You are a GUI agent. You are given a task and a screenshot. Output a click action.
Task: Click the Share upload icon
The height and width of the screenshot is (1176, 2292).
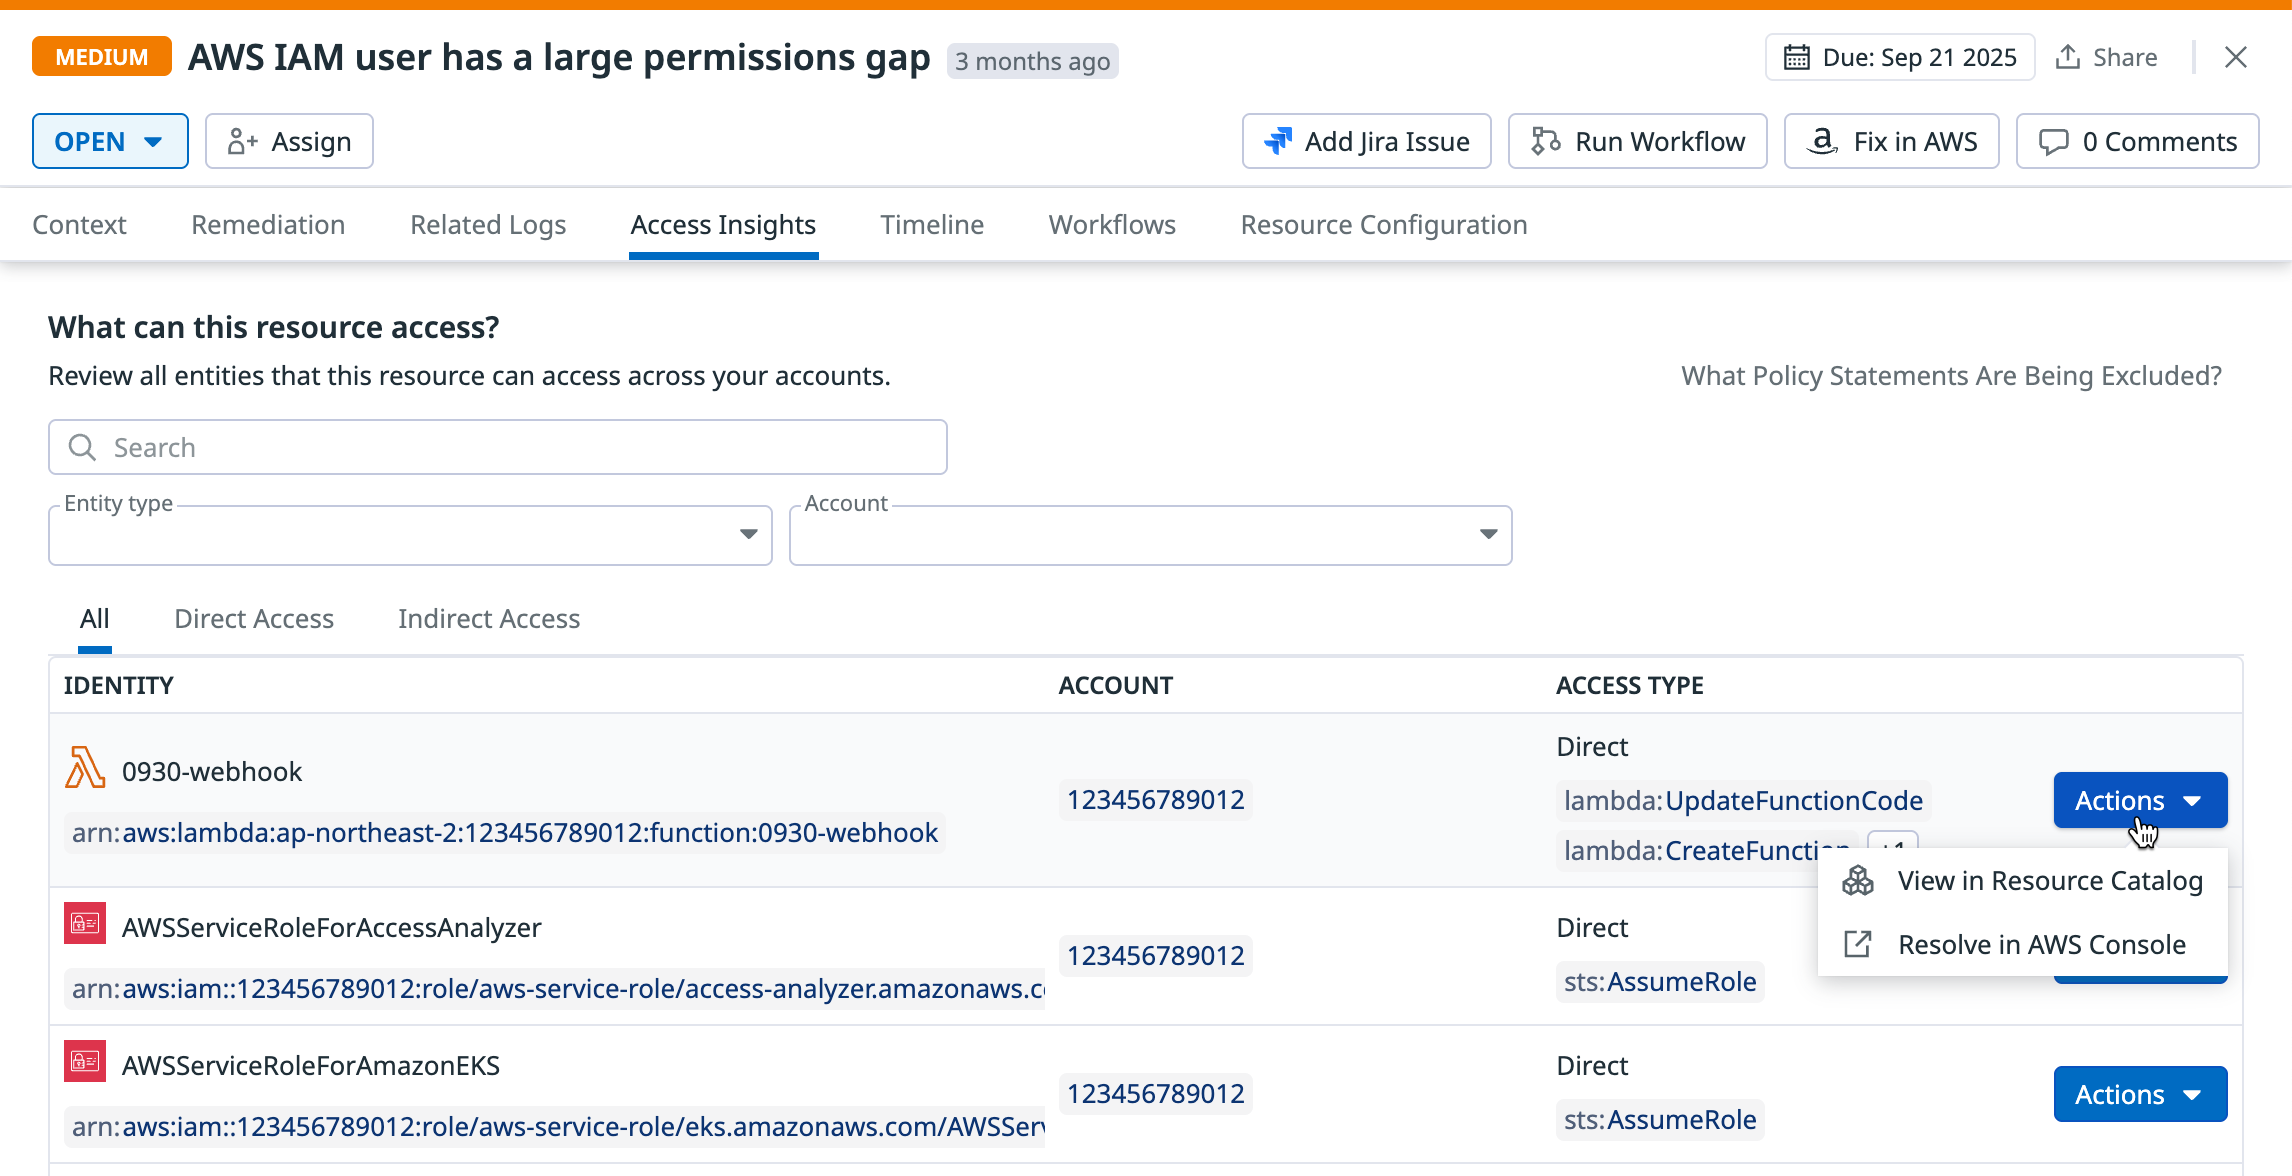[2068, 57]
